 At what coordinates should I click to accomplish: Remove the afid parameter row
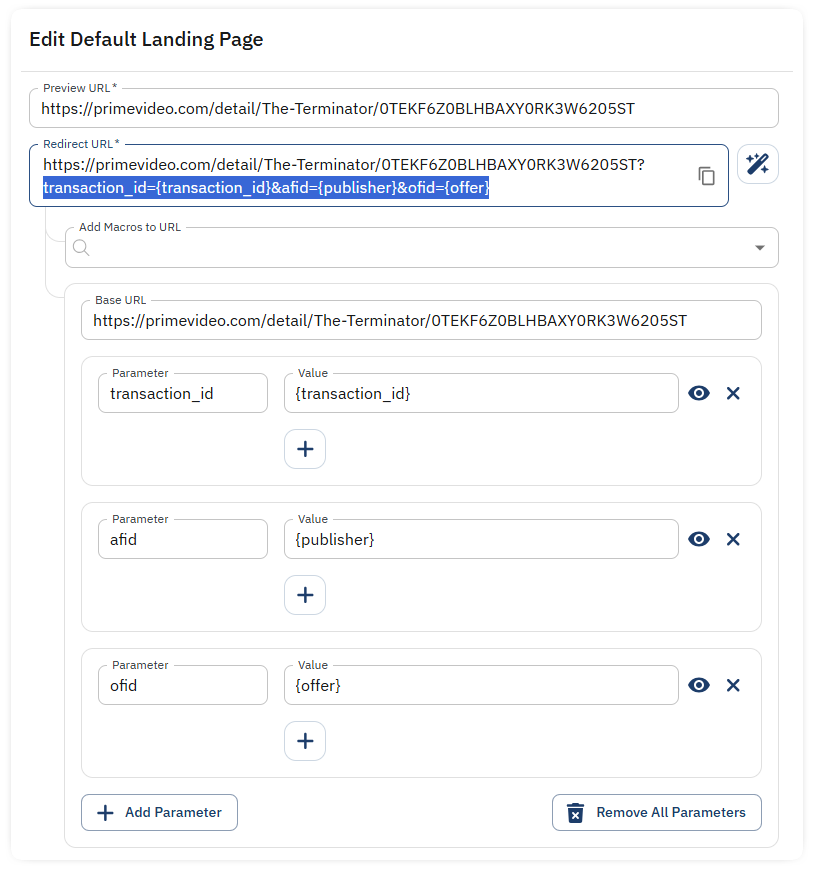tap(733, 539)
